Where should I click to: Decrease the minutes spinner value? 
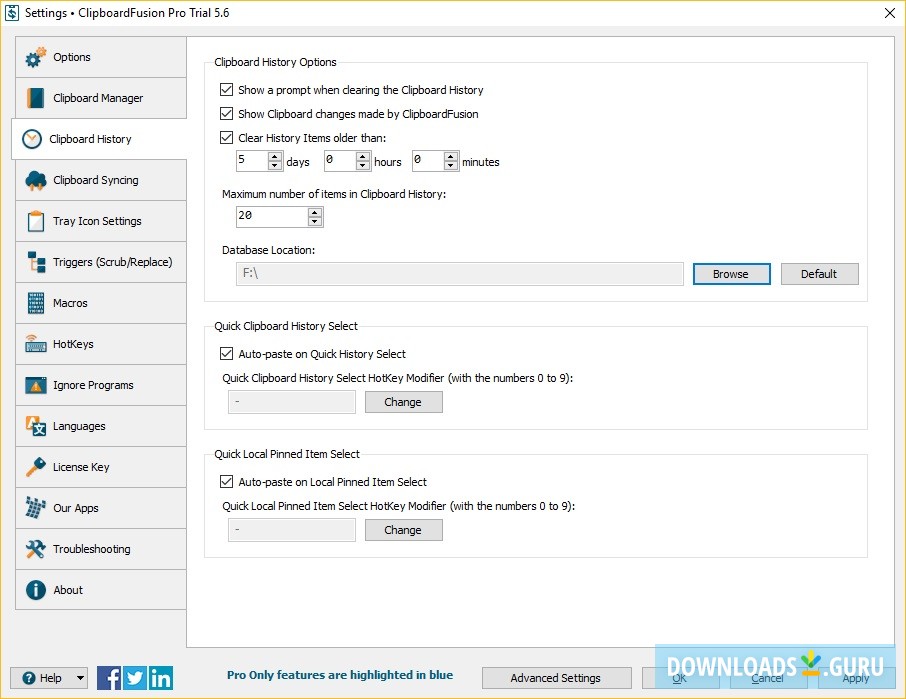(x=451, y=166)
